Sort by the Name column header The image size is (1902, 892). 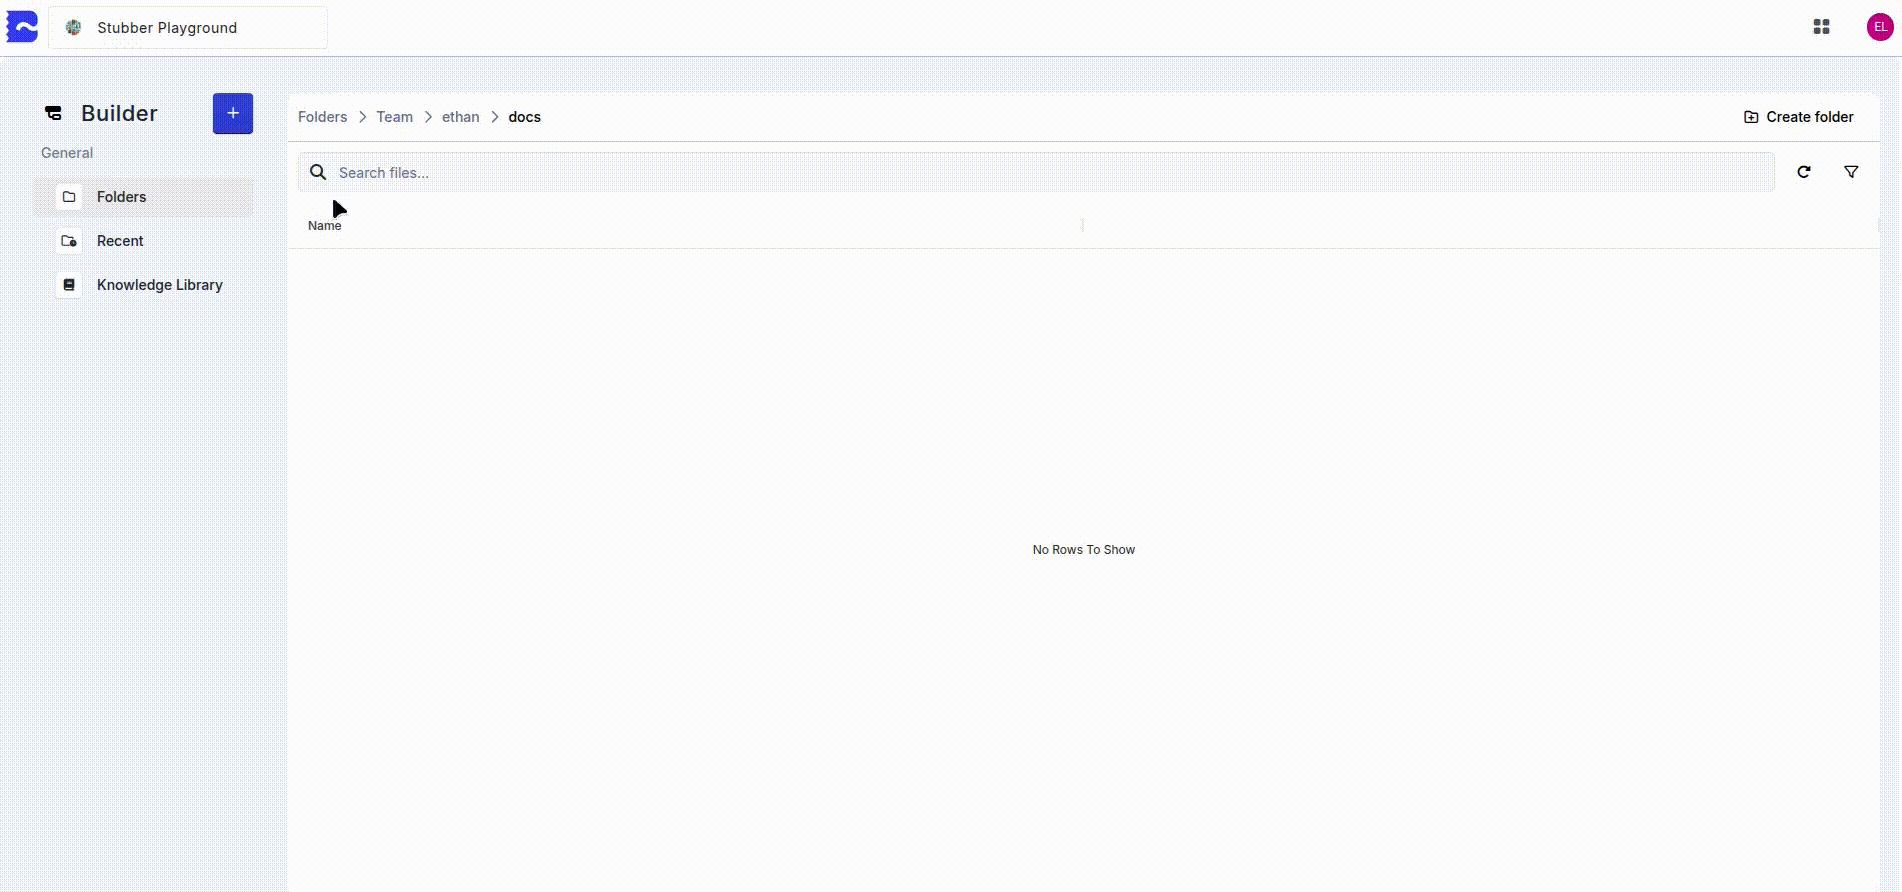[325, 226]
